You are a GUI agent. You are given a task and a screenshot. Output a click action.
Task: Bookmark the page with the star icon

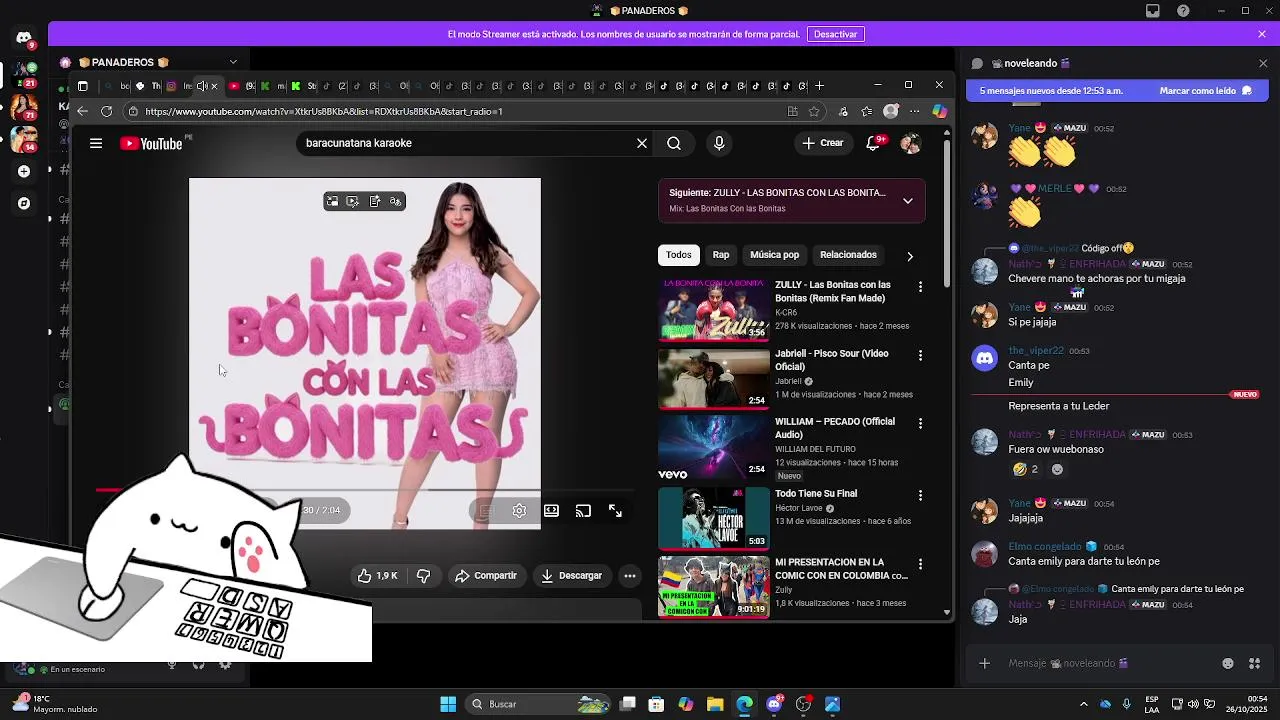(x=814, y=111)
